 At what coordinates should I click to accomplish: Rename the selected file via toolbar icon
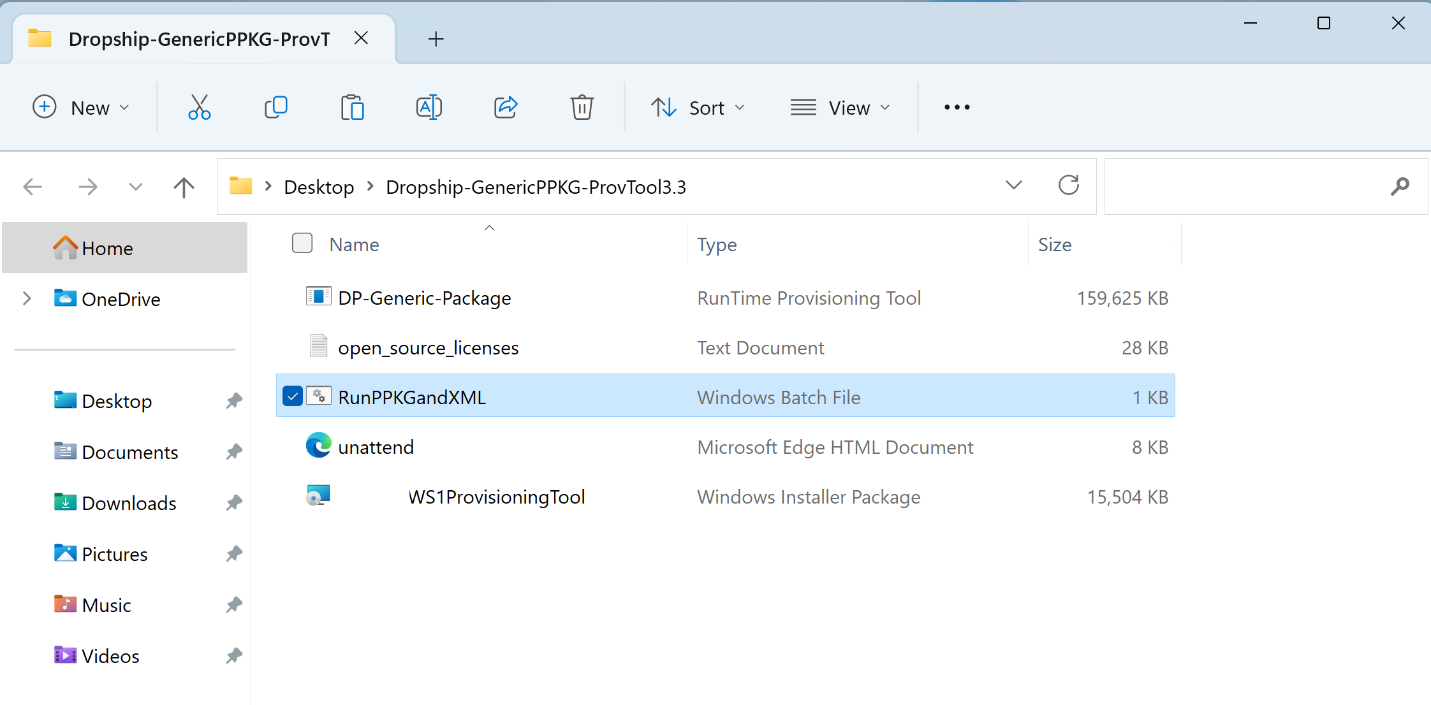coord(429,107)
